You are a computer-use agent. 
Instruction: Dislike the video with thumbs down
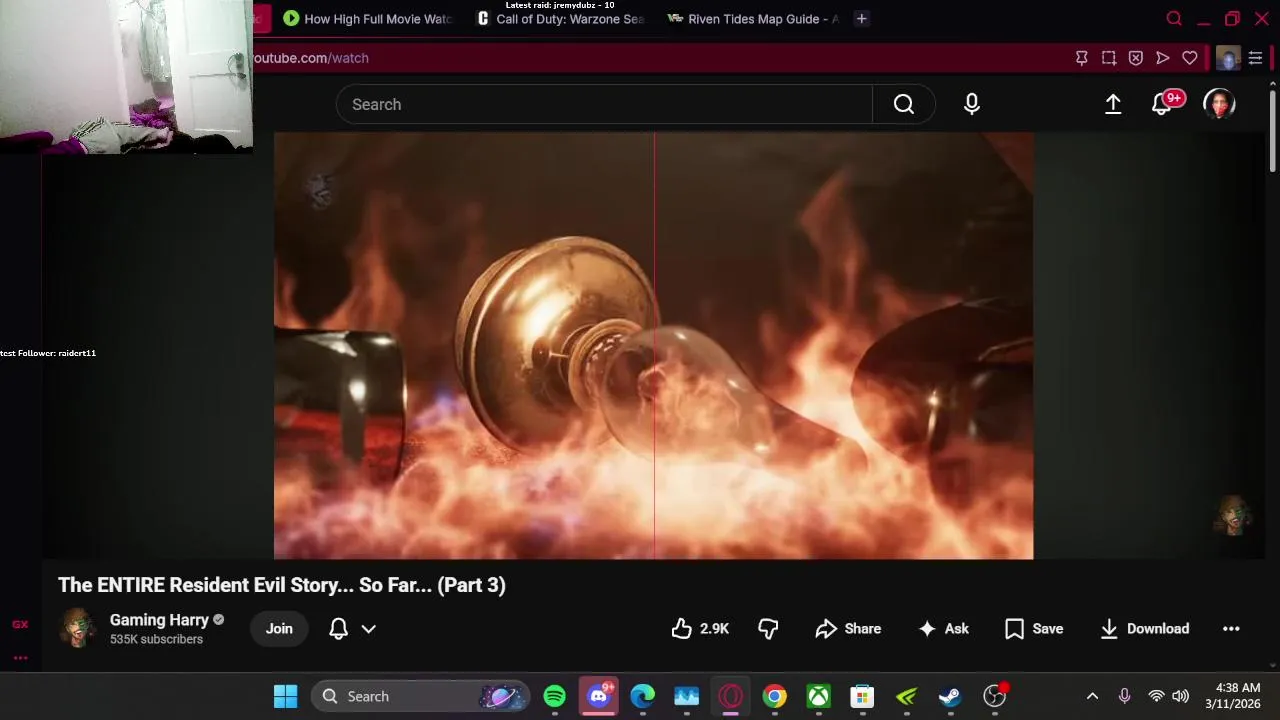click(x=768, y=629)
